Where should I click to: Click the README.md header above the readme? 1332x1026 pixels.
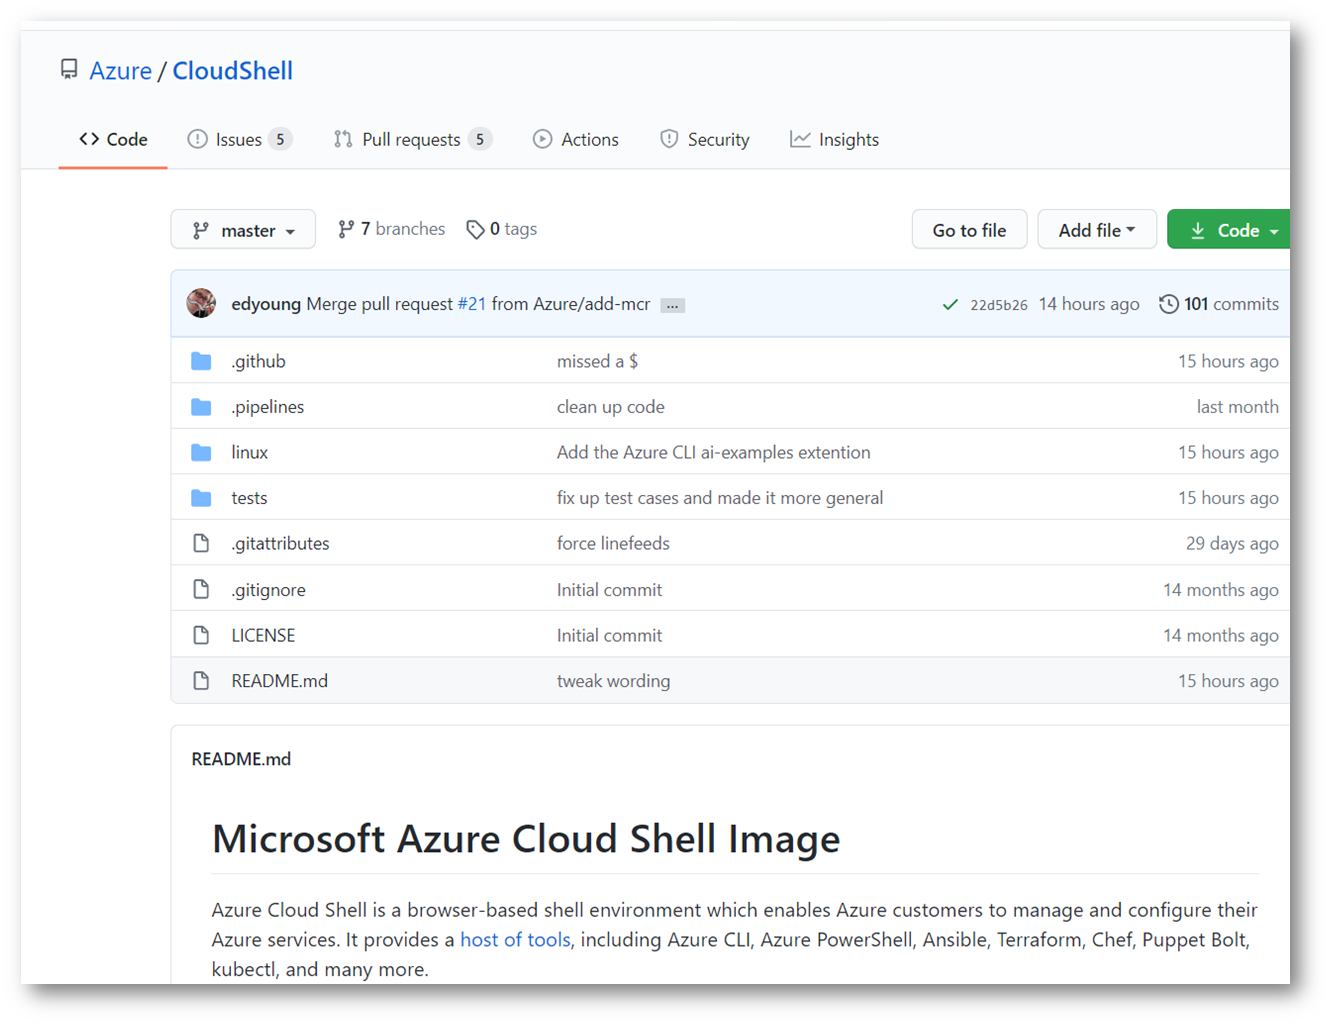[x=241, y=759]
